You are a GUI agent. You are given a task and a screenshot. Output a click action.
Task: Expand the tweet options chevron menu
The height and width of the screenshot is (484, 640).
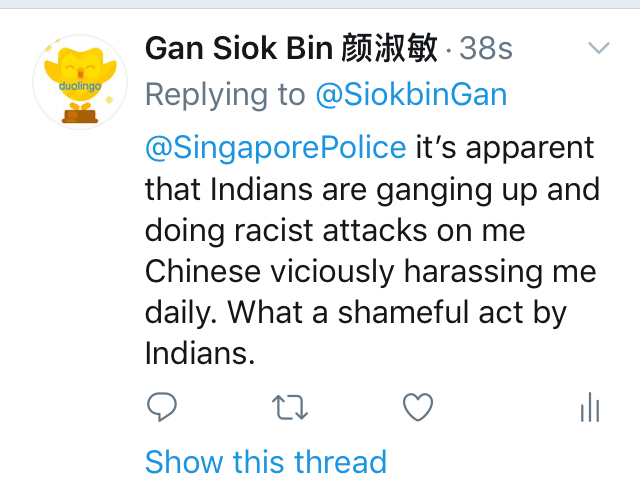point(599,48)
